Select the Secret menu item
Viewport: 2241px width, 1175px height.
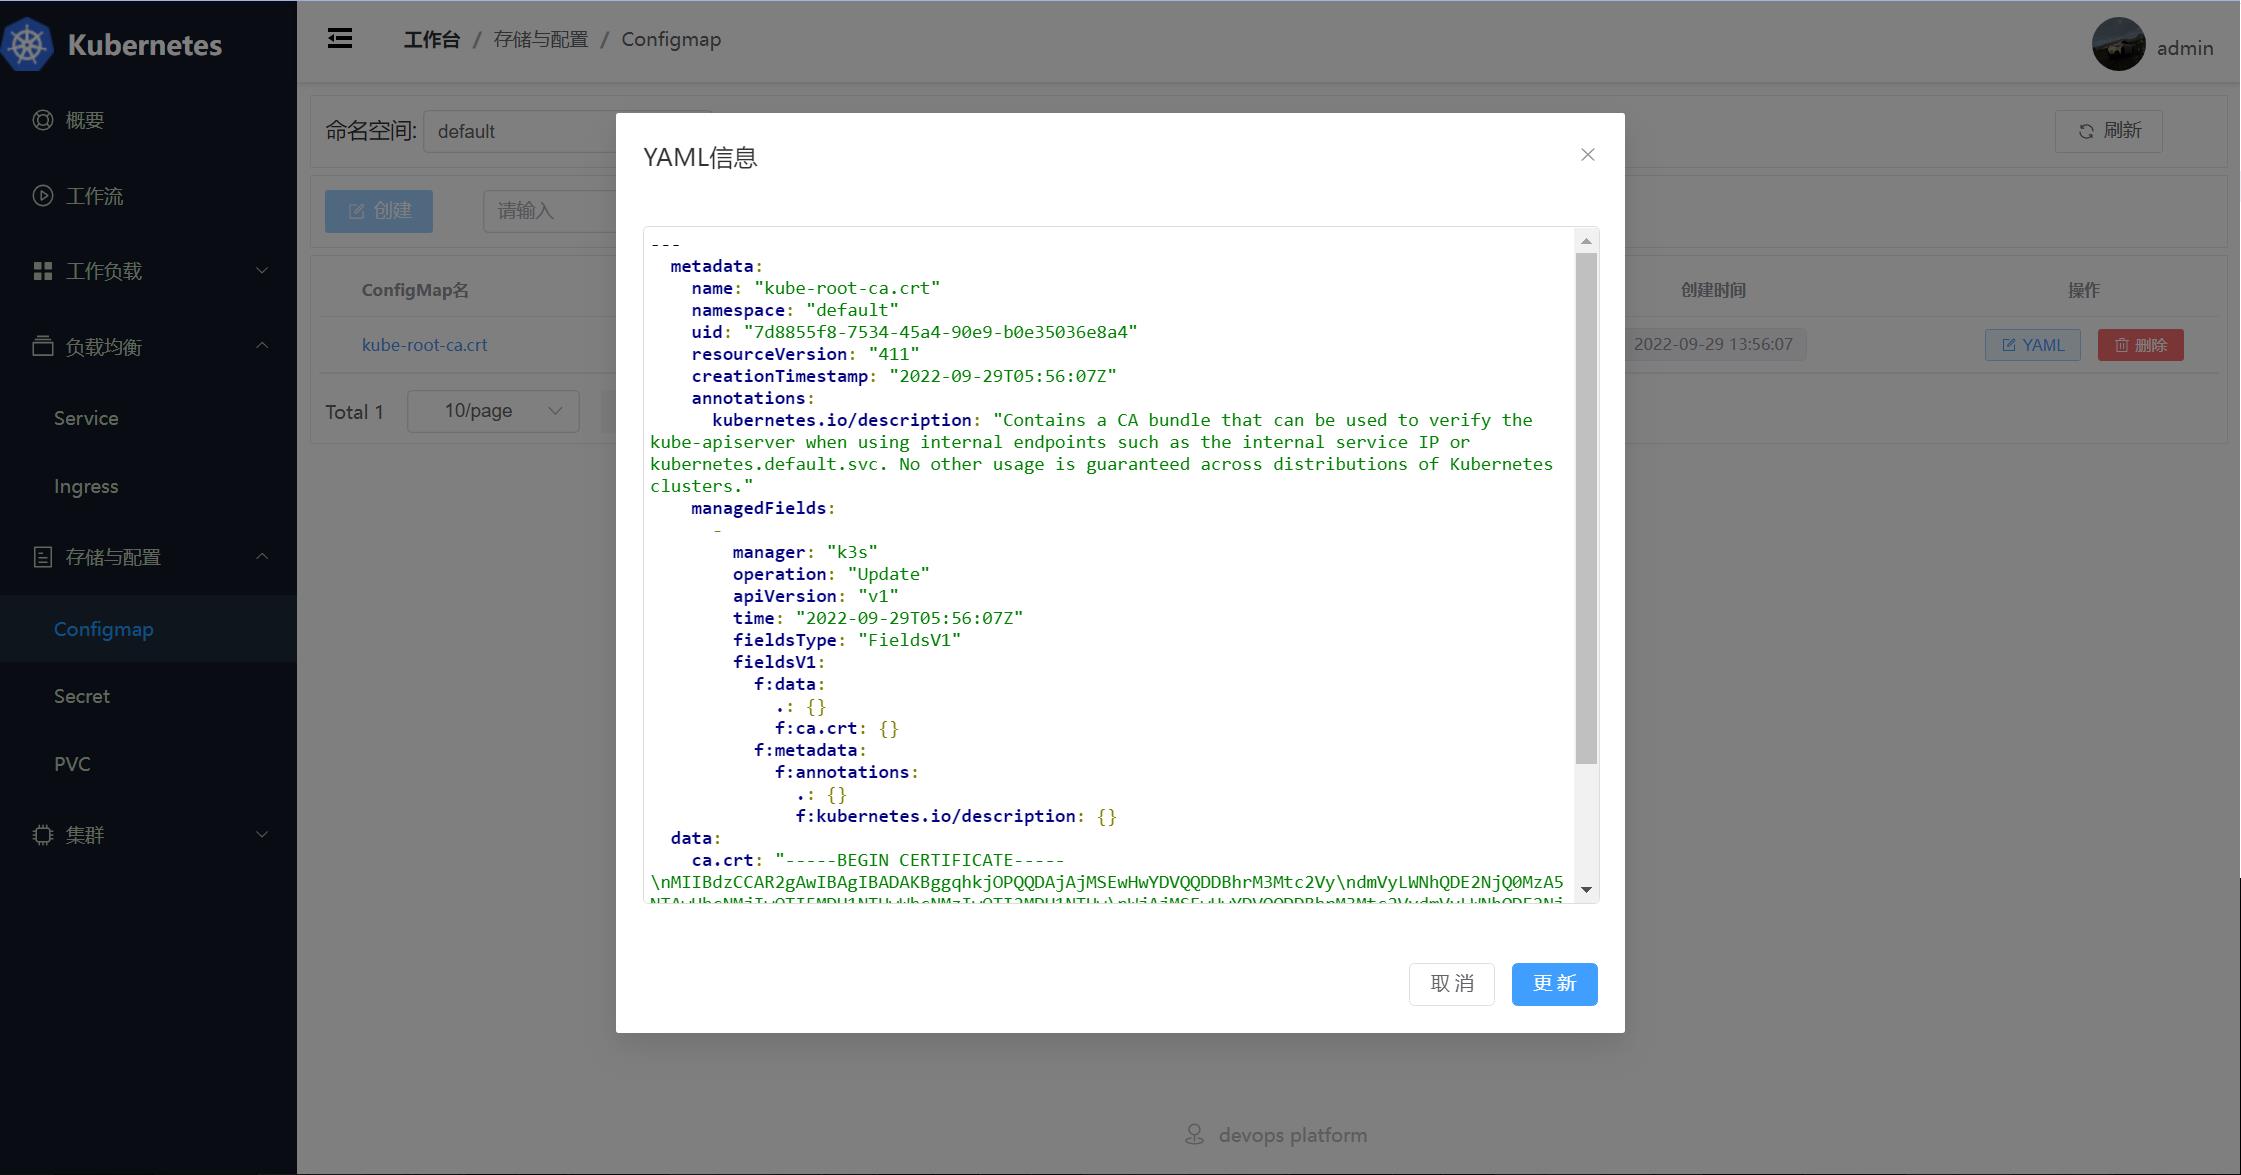point(82,696)
